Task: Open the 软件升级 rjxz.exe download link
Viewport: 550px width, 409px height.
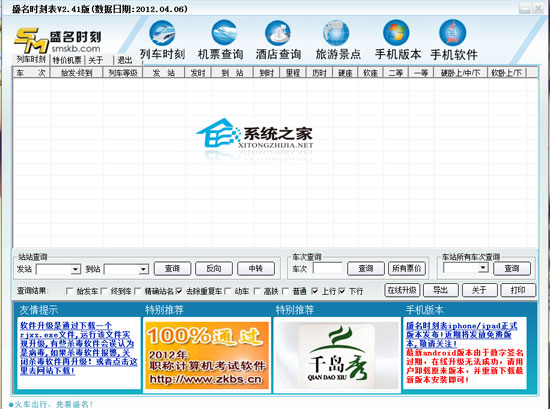Action: (x=79, y=348)
